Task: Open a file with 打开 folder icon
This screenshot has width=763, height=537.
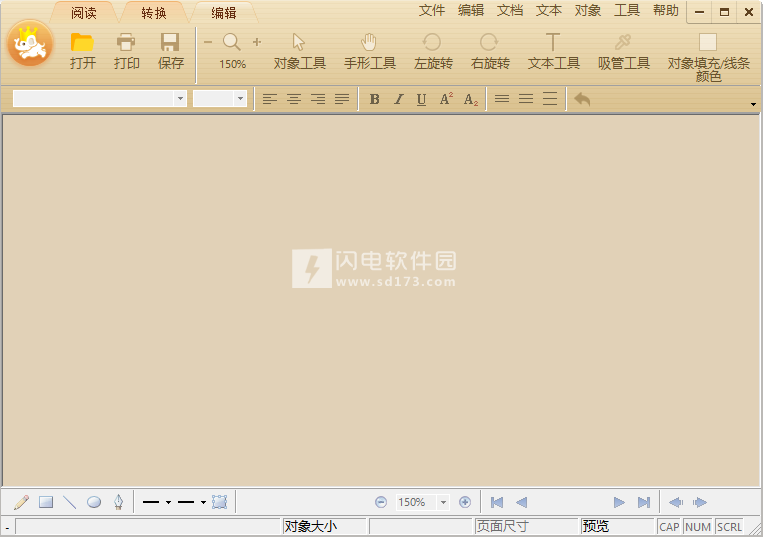Action: coord(82,51)
